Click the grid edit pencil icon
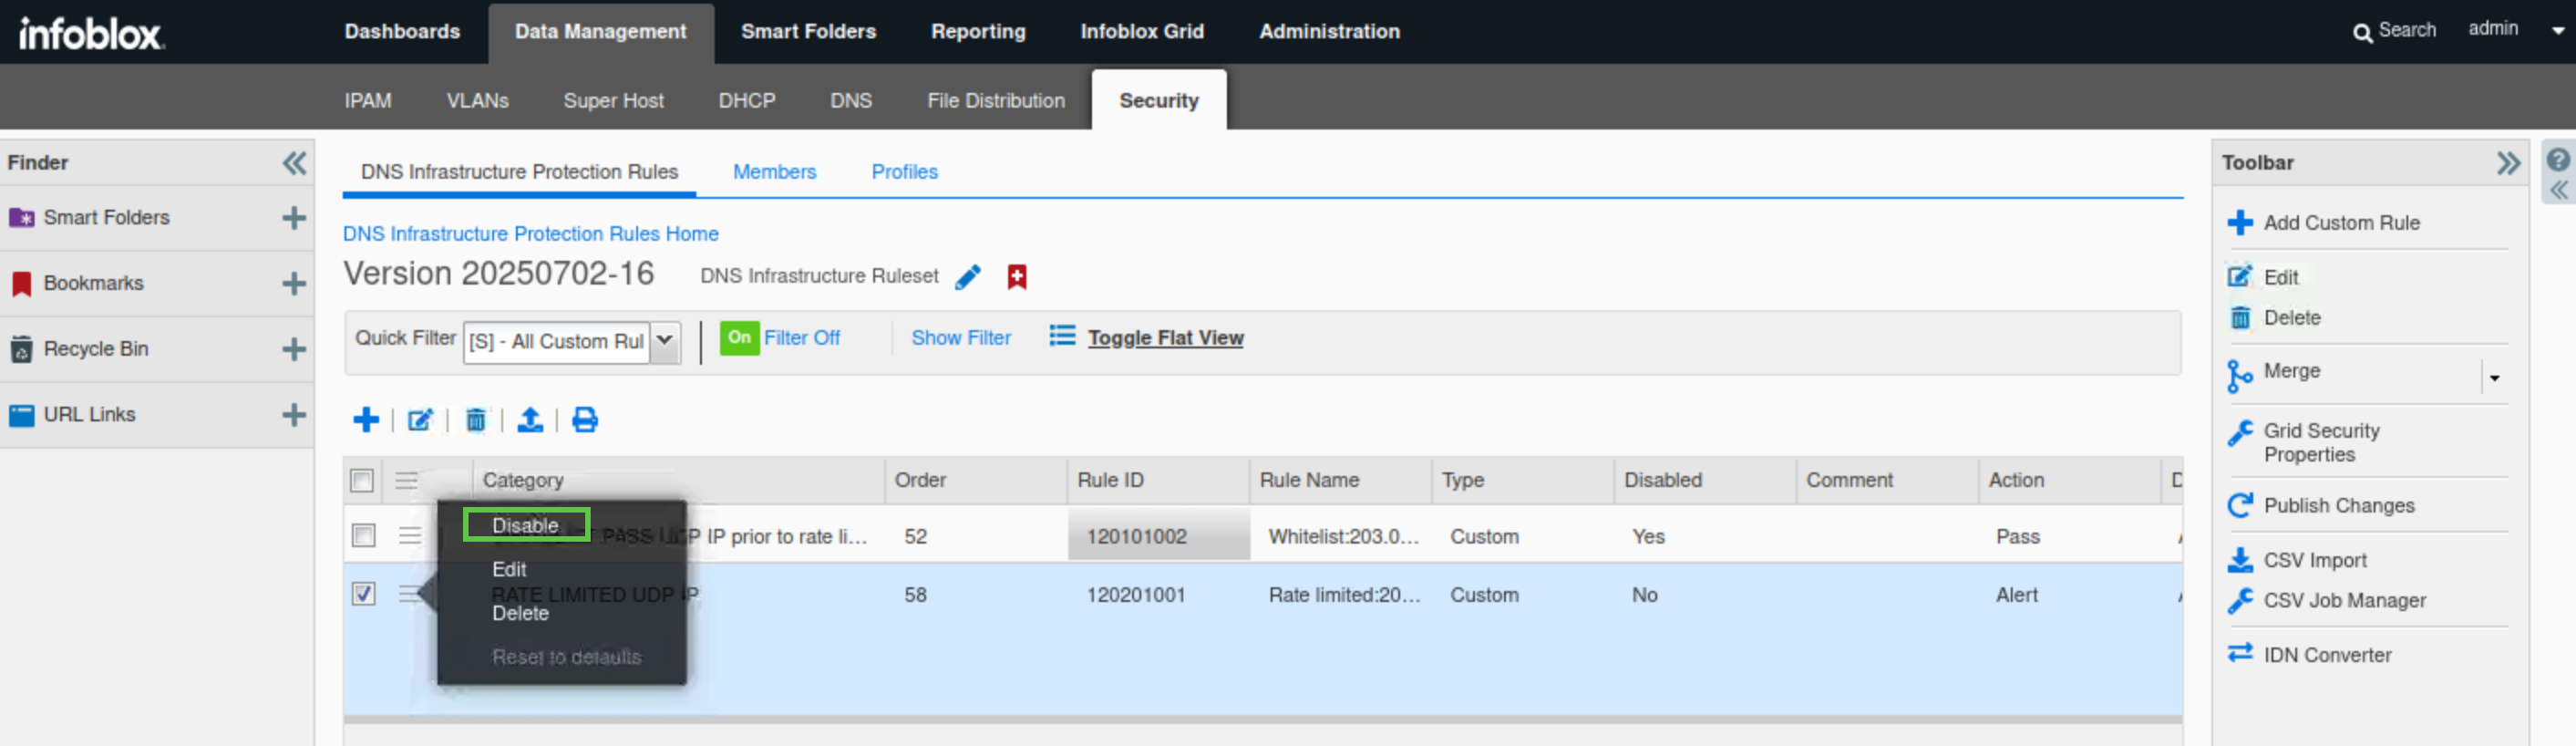 pyautogui.click(x=420, y=420)
